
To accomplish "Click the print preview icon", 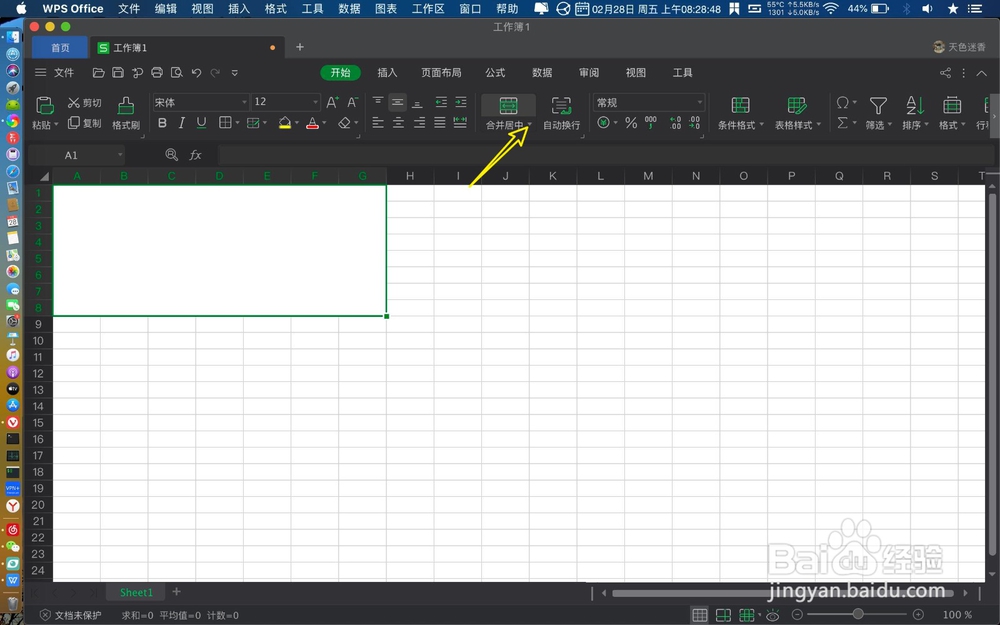I will tap(177, 73).
